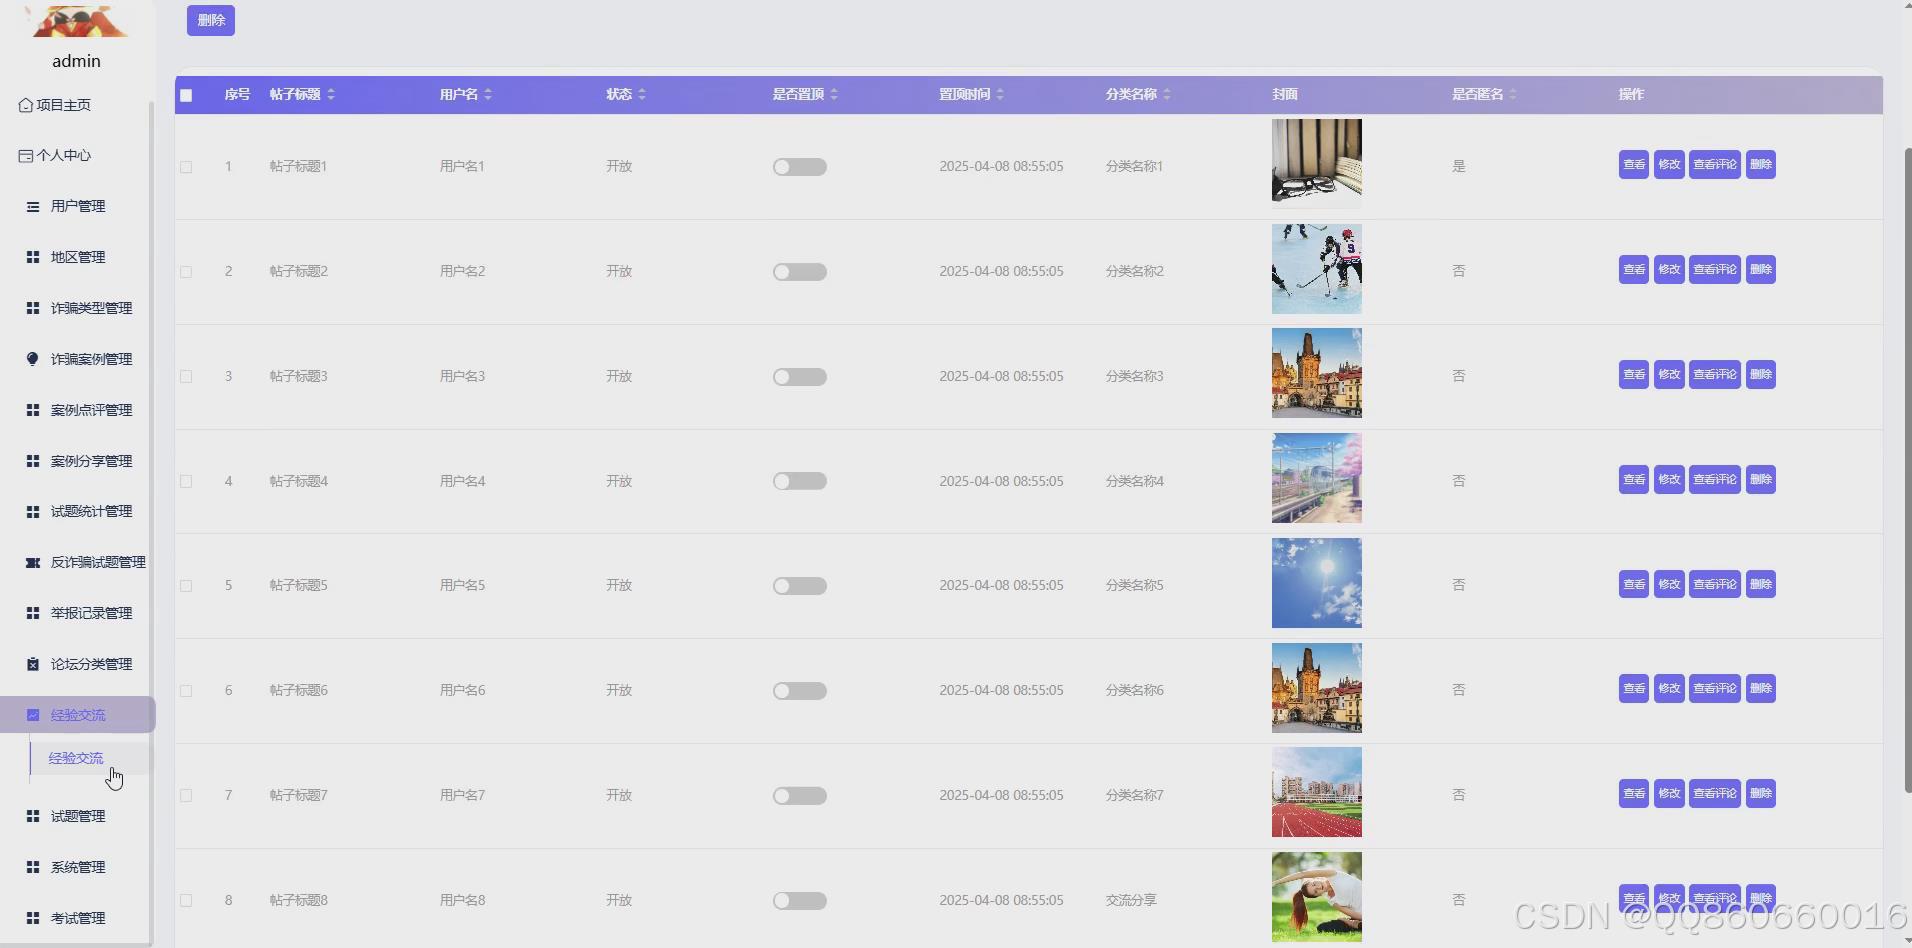Toggle the 是否置顶 switch for 帖子标题8
This screenshot has width=1912, height=948.
(800, 901)
